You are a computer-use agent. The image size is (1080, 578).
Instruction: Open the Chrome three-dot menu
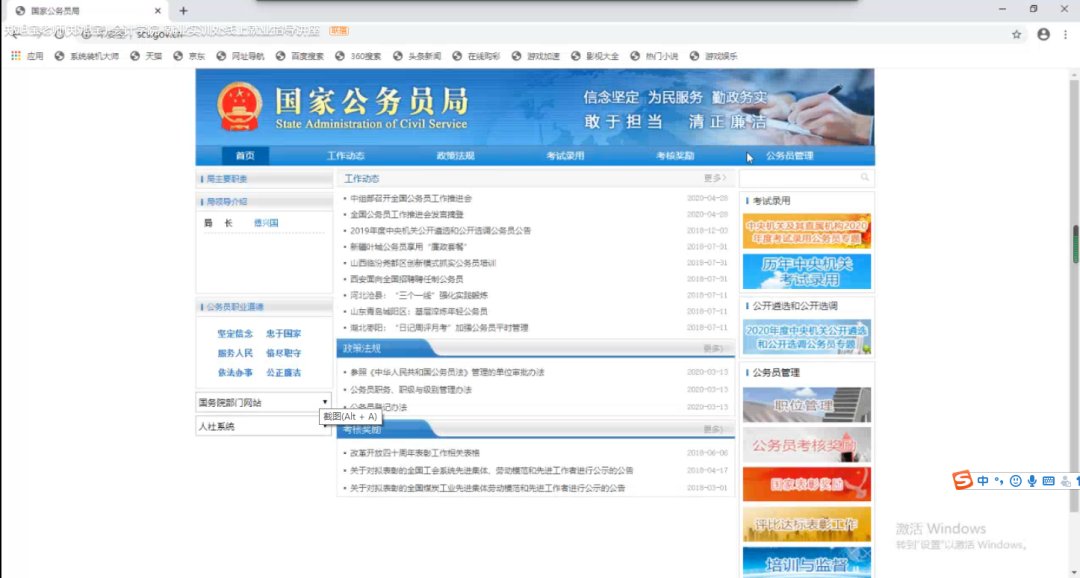pyautogui.click(x=1066, y=34)
